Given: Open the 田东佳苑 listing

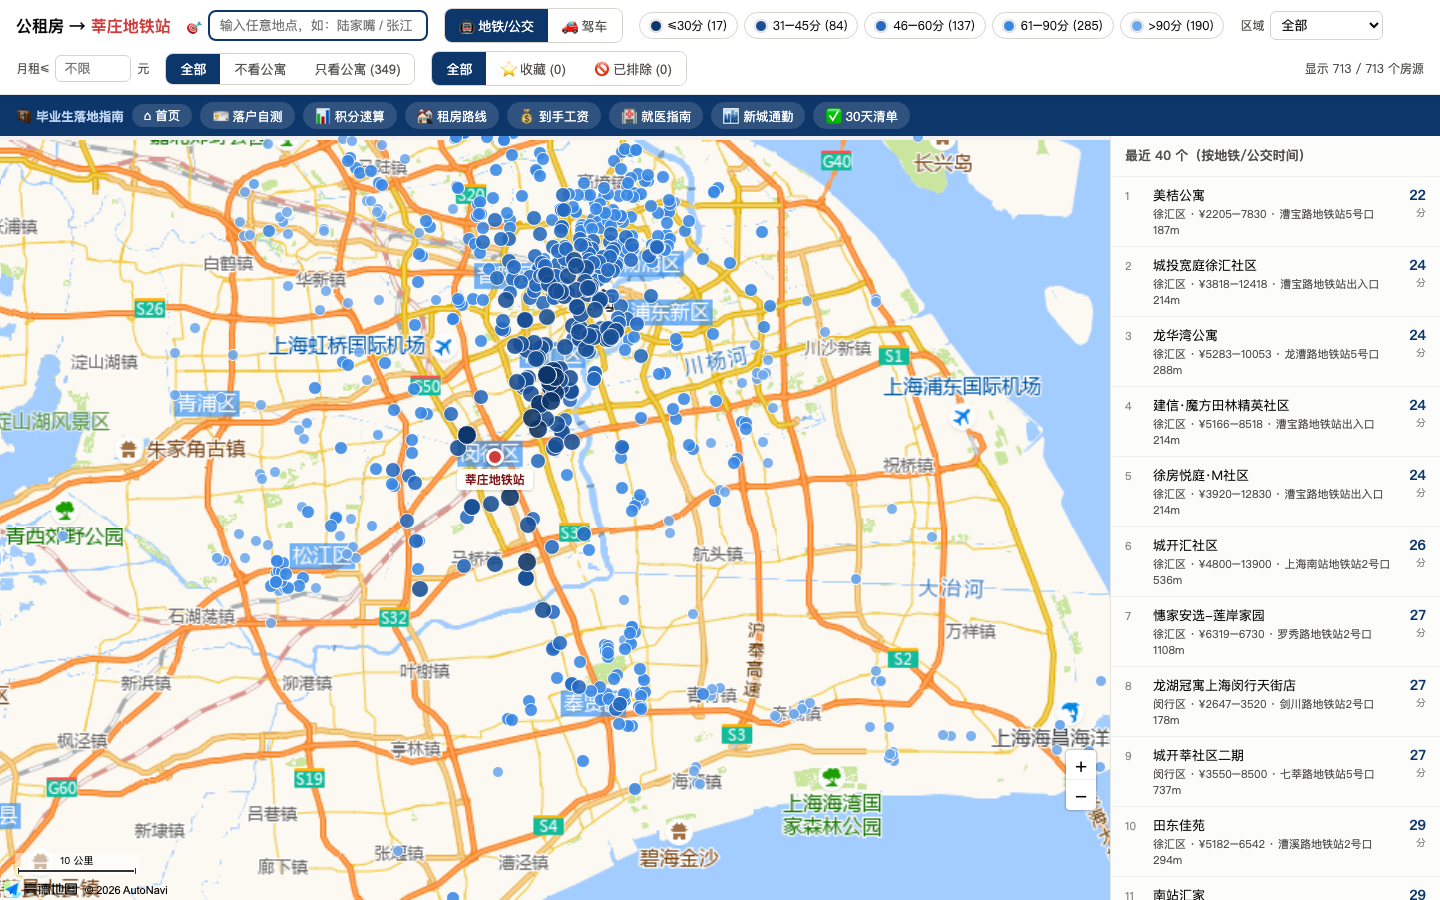Looking at the screenshot, I should click(1275, 842).
